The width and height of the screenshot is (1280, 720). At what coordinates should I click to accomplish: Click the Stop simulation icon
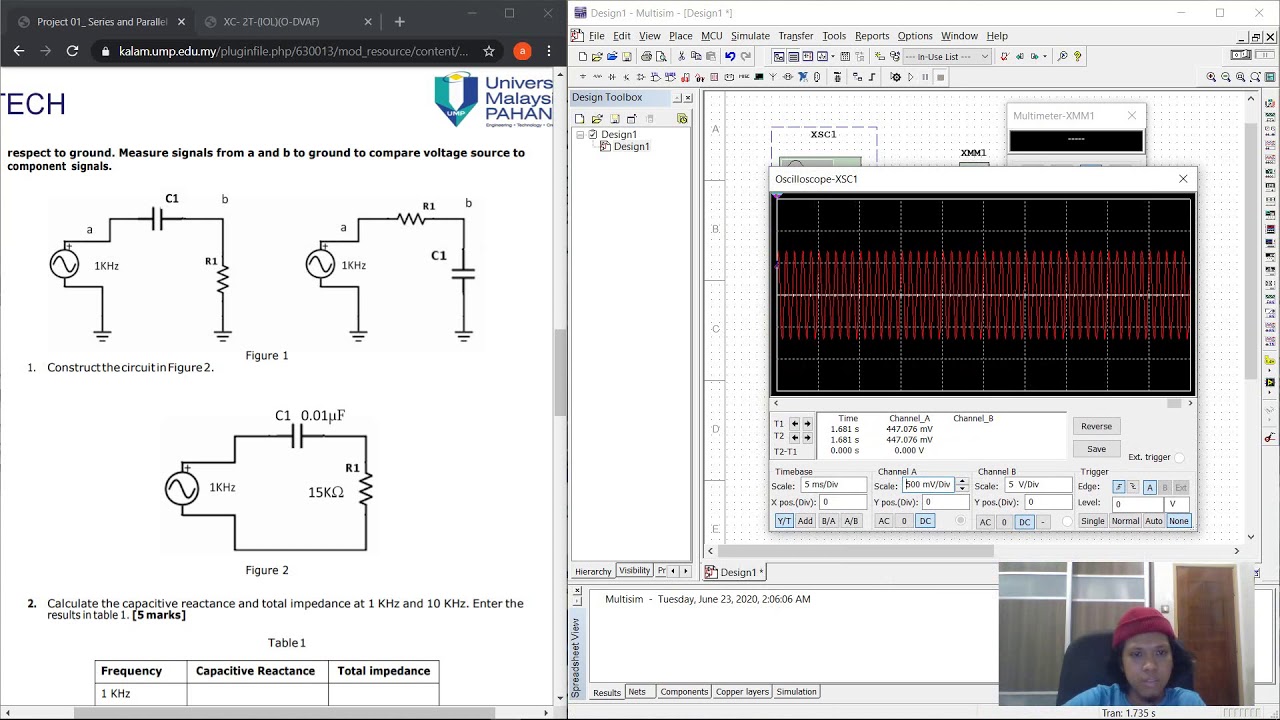tap(940, 77)
